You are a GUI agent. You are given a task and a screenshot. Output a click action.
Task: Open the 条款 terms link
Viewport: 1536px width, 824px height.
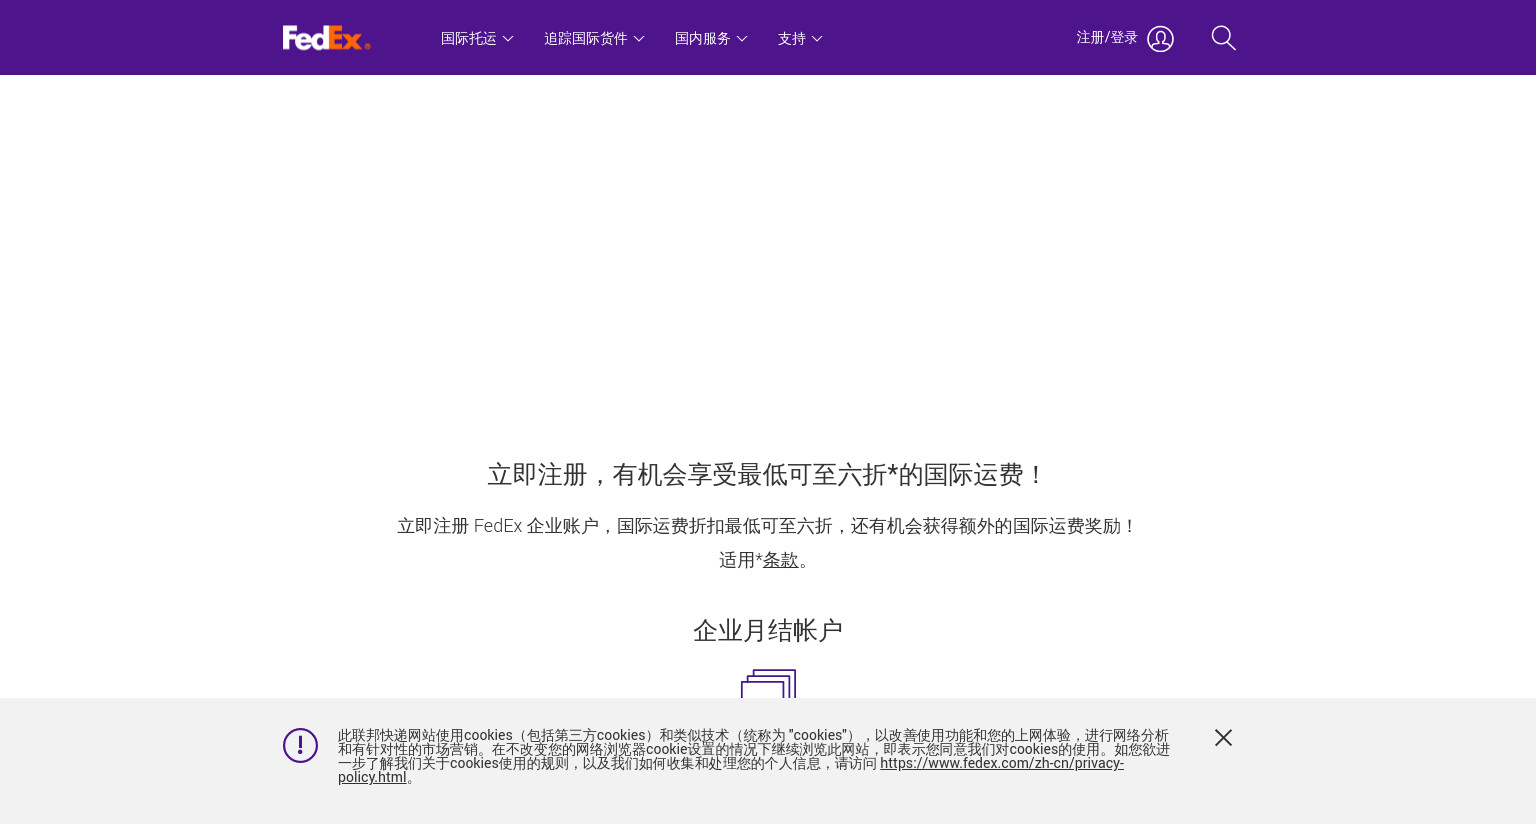pyautogui.click(x=781, y=560)
